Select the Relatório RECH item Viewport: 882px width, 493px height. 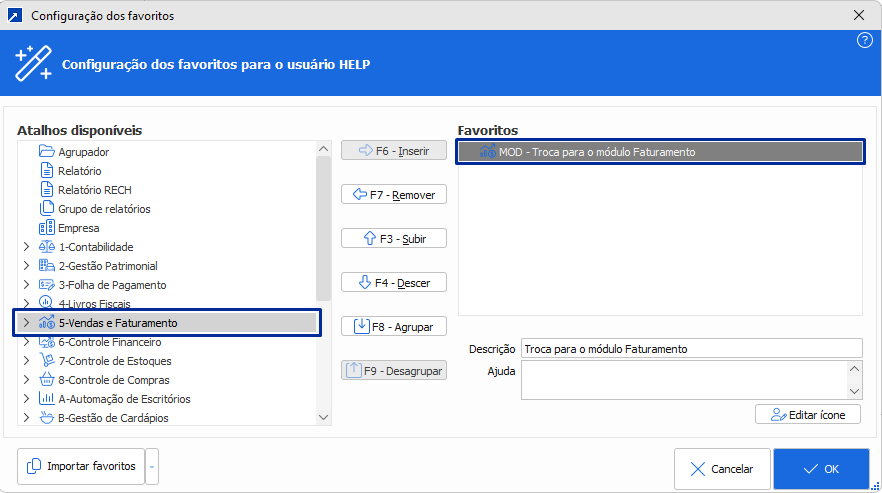click(94, 190)
